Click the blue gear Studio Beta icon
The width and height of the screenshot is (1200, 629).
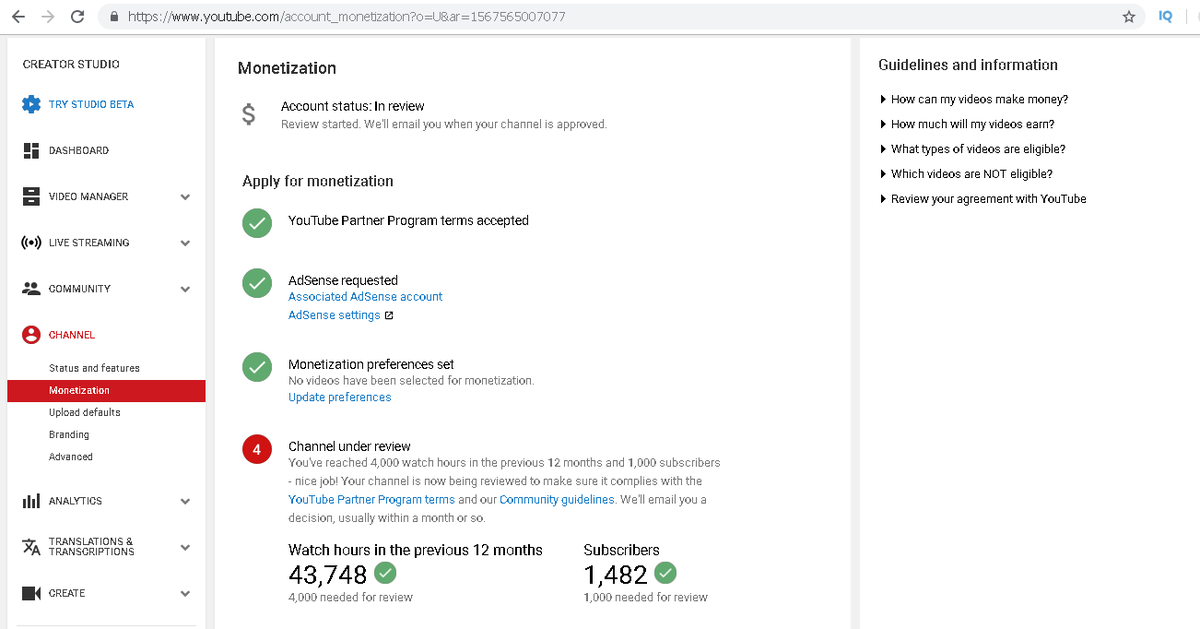click(31, 104)
